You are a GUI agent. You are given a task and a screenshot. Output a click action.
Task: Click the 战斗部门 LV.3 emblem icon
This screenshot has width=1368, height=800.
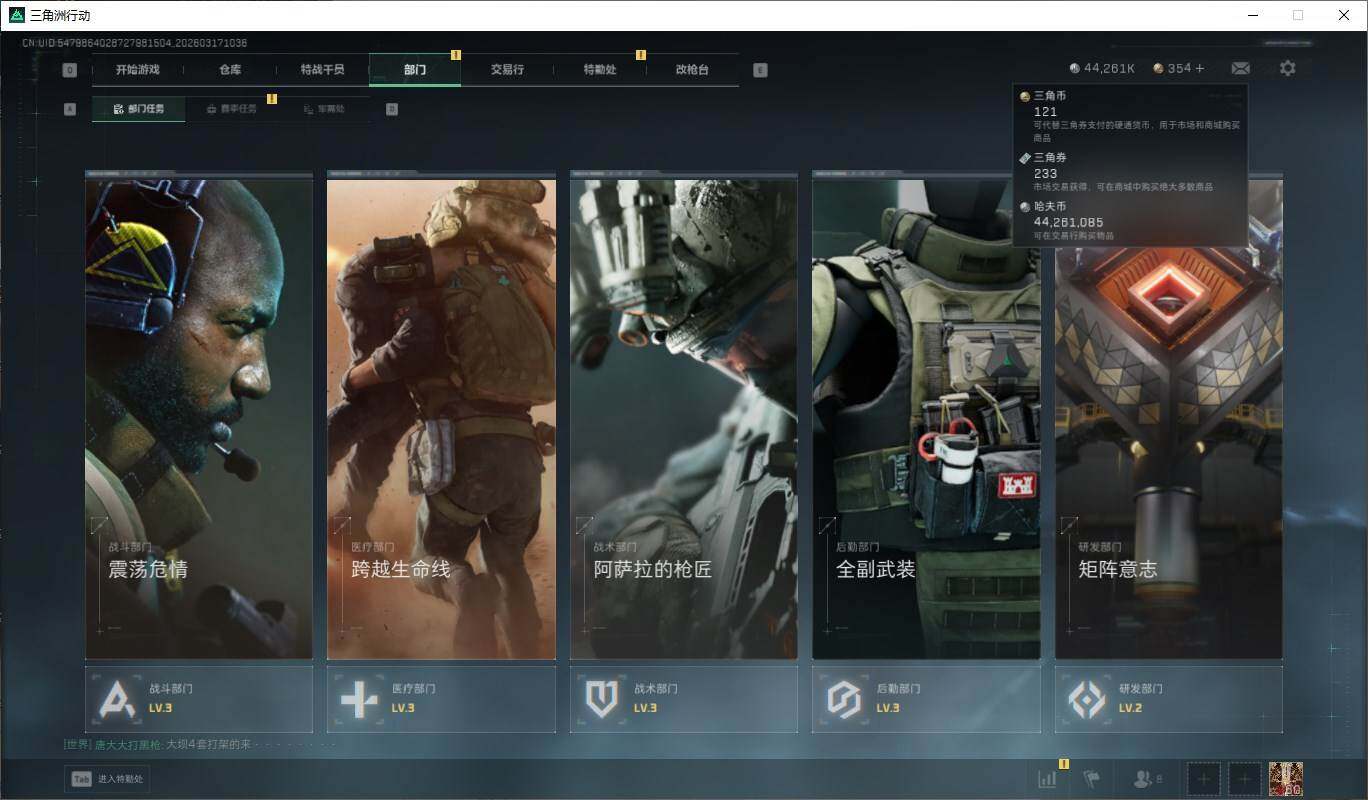[x=116, y=699]
